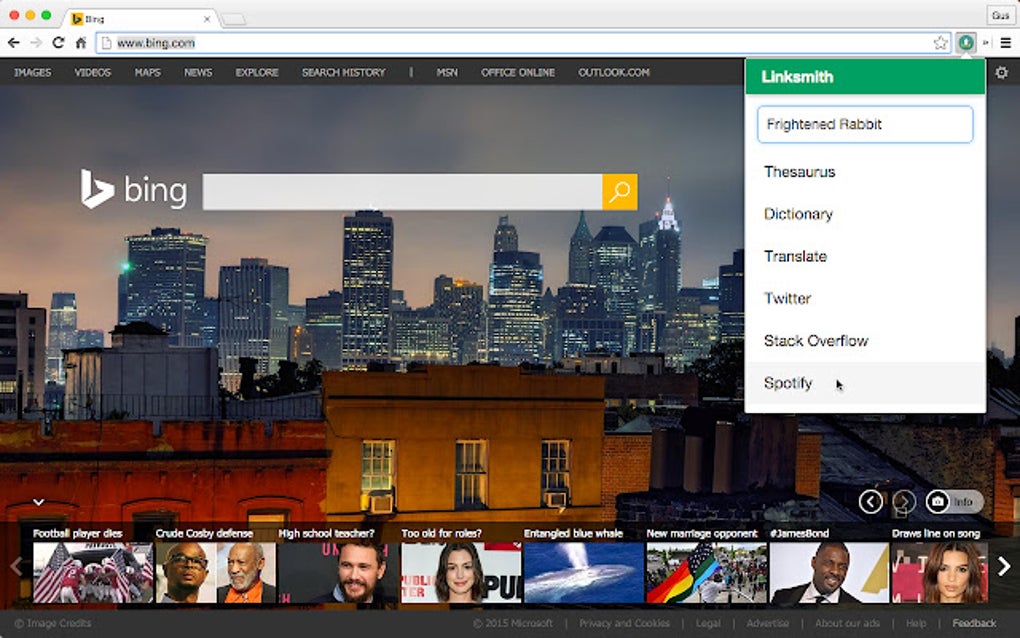
Task: Open the News navigation link
Action: coord(198,73)
